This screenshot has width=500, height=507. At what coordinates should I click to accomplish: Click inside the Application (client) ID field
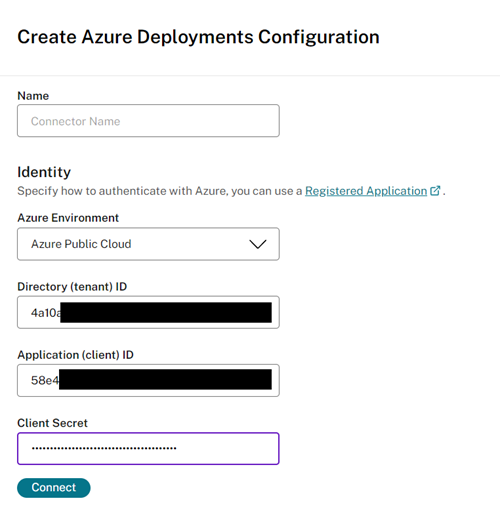[148, 380]
